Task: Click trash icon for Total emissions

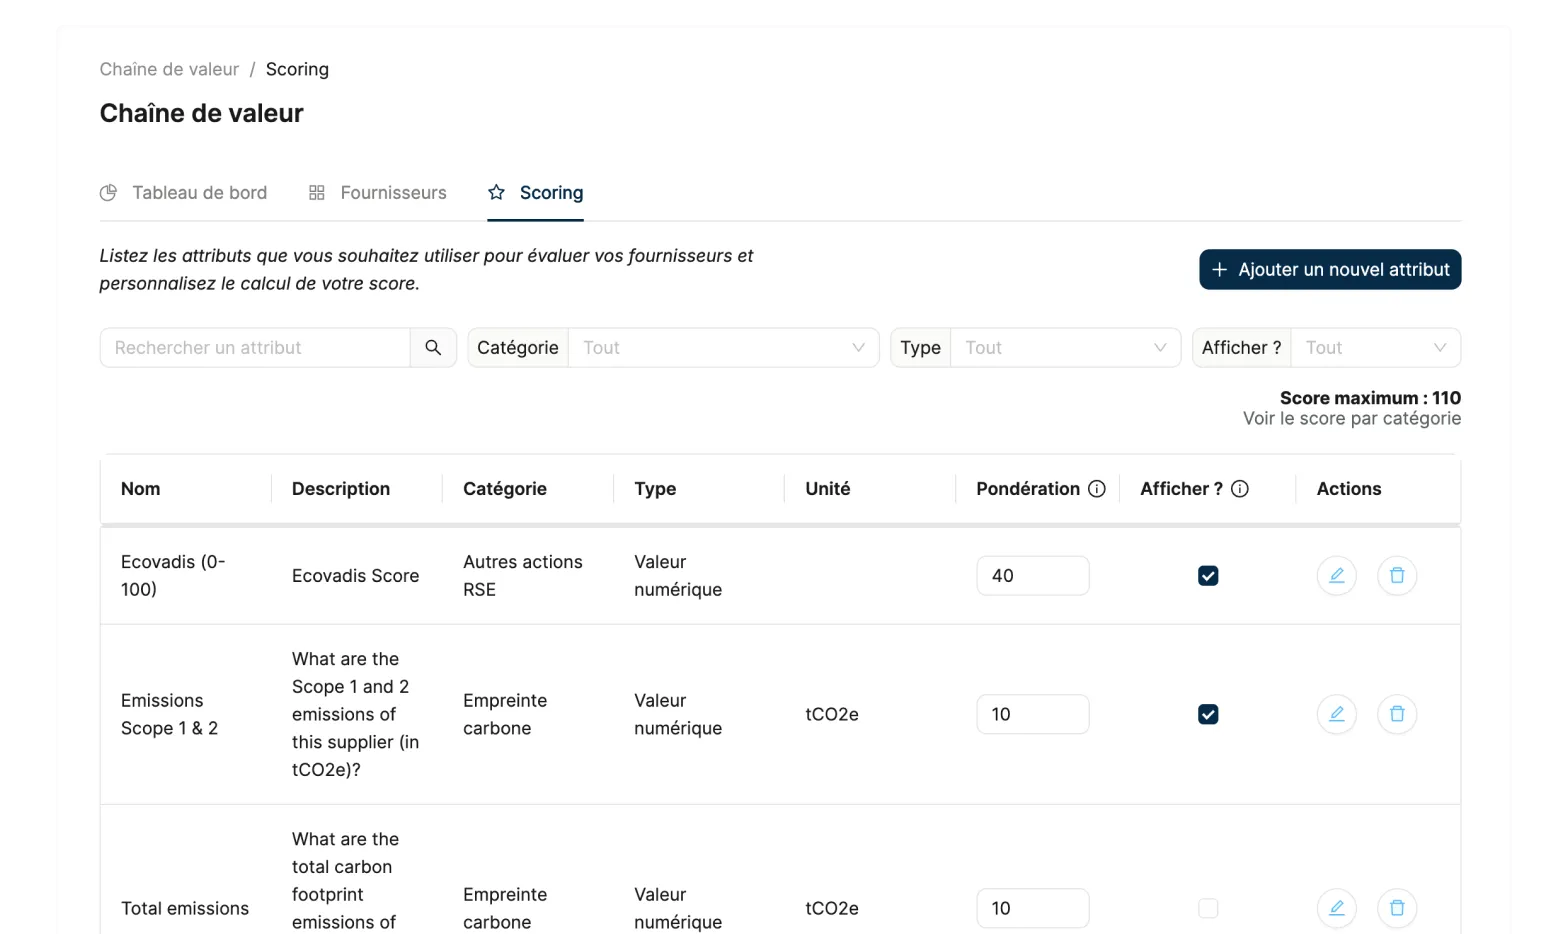Action: (1397, 908)
